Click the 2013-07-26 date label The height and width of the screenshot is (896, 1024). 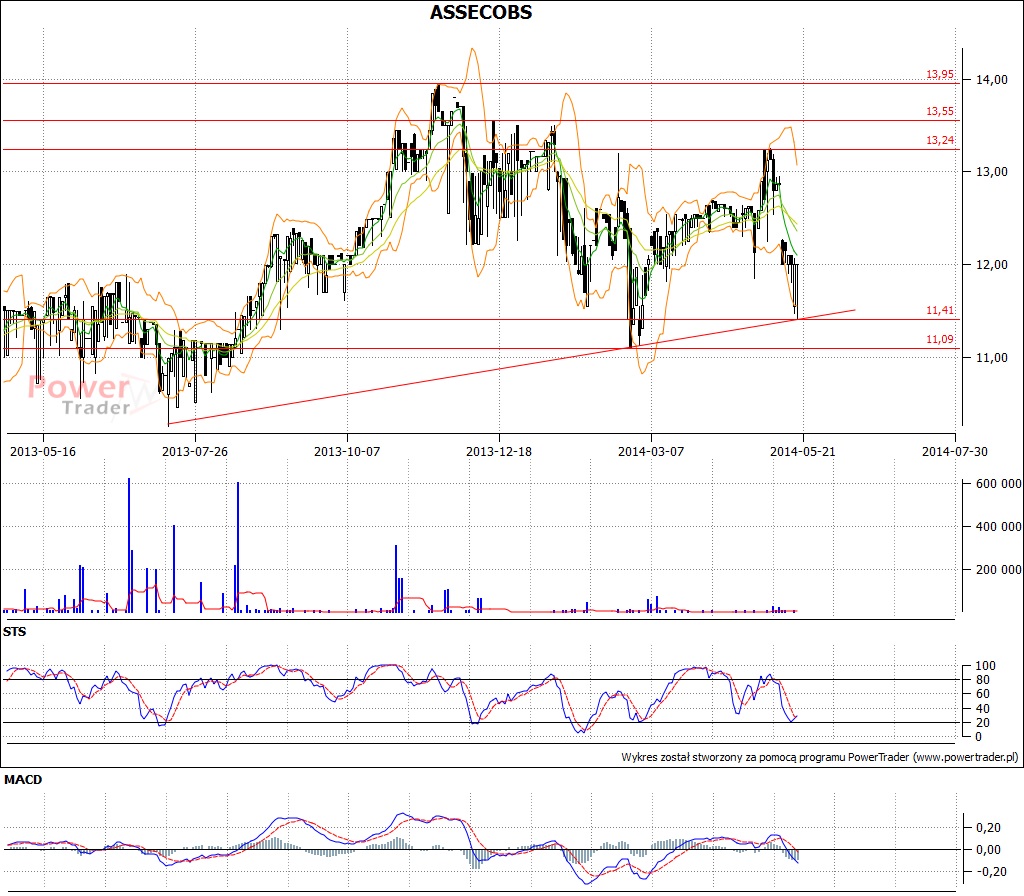click(195, 451)
